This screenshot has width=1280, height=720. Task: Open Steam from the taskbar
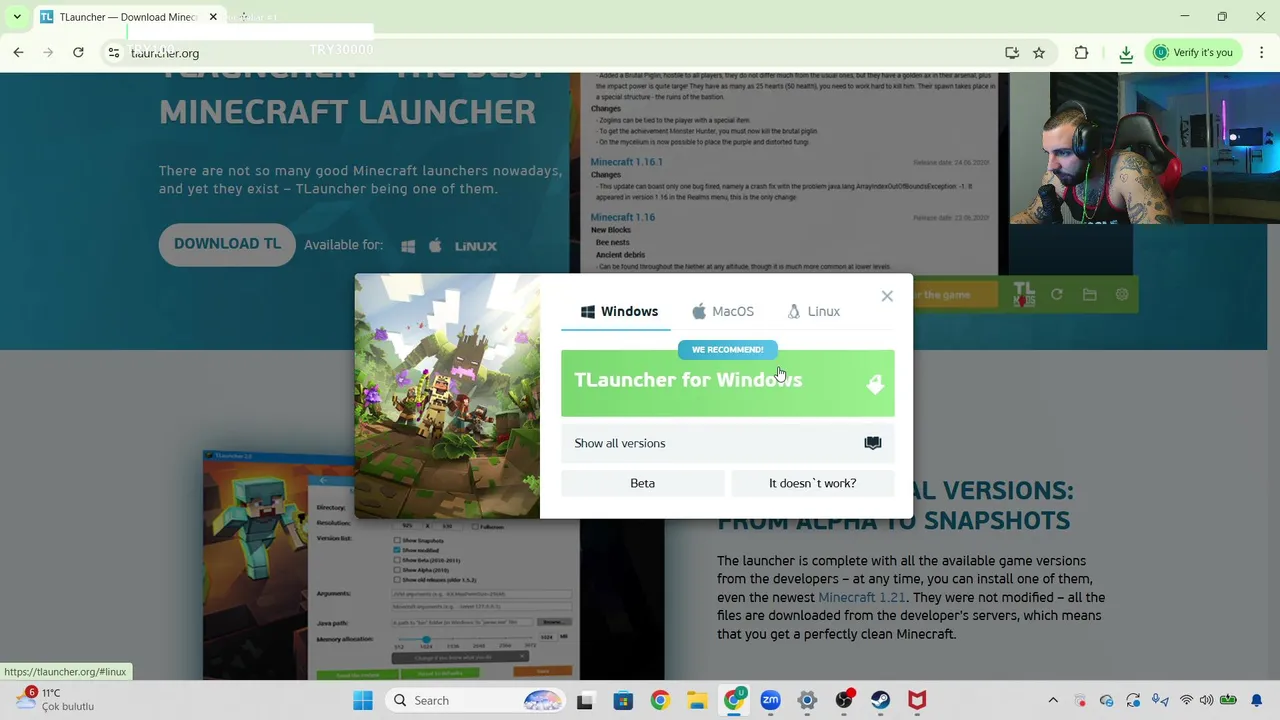(880, 700)
